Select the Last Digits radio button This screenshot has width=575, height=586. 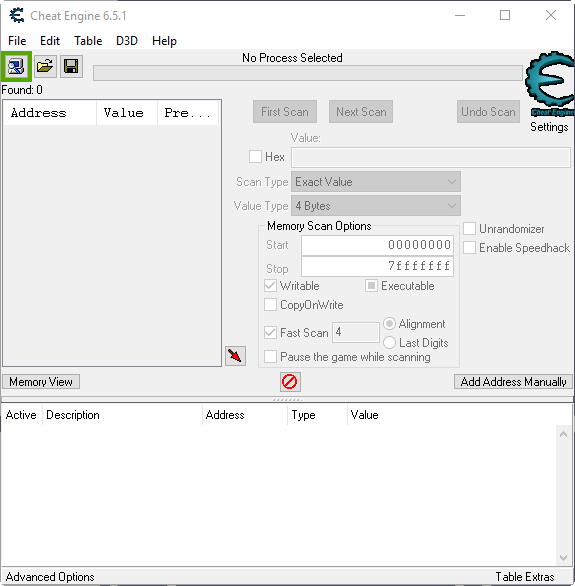[389, 343]
